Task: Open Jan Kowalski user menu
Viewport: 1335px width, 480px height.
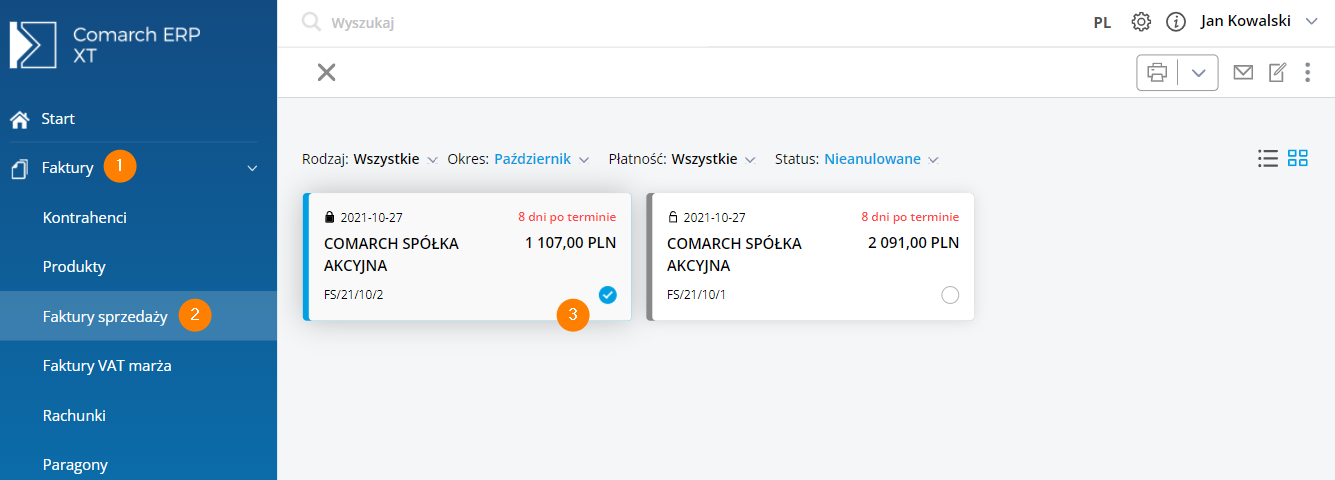Action: click(x=1259, y=21)
